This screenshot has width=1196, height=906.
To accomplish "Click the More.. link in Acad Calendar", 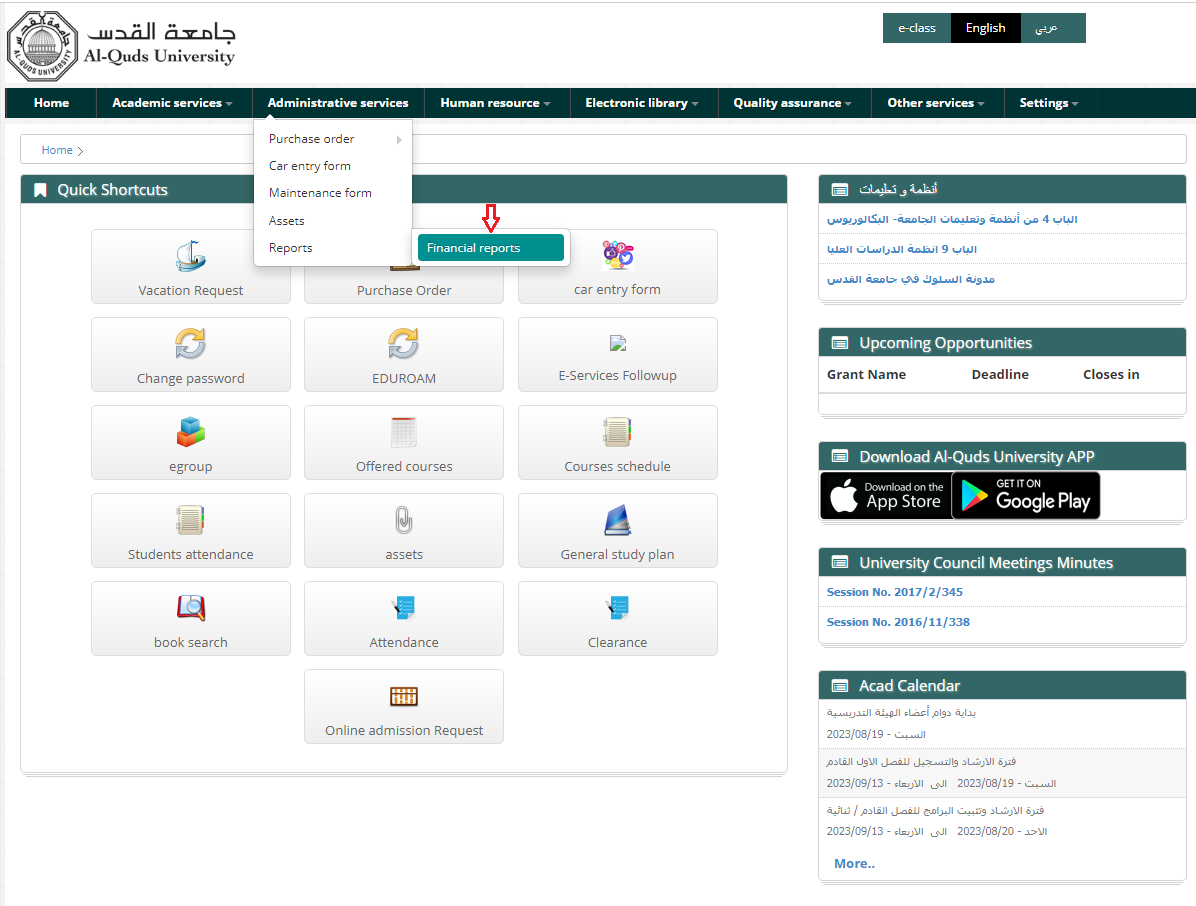I will 853,863.
